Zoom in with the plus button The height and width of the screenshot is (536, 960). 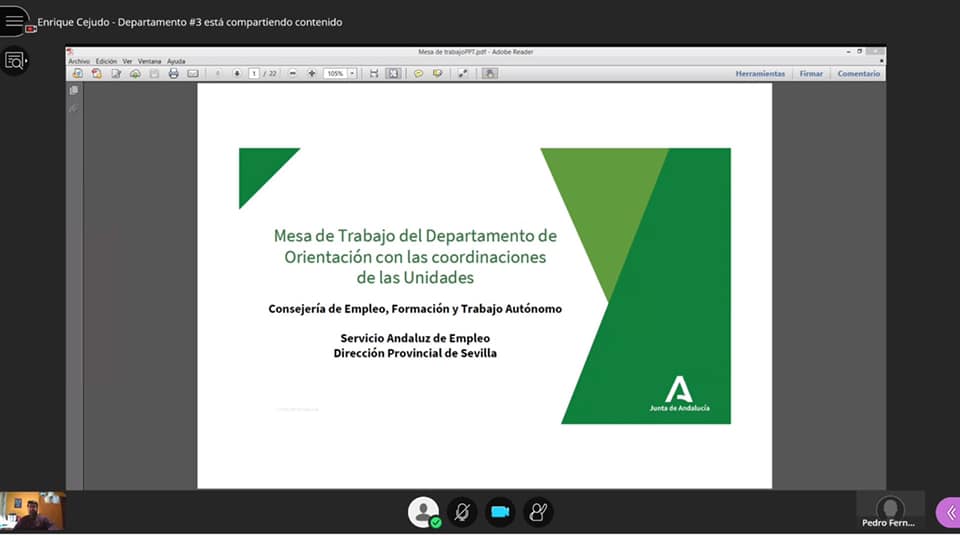[x=312, y=74]
